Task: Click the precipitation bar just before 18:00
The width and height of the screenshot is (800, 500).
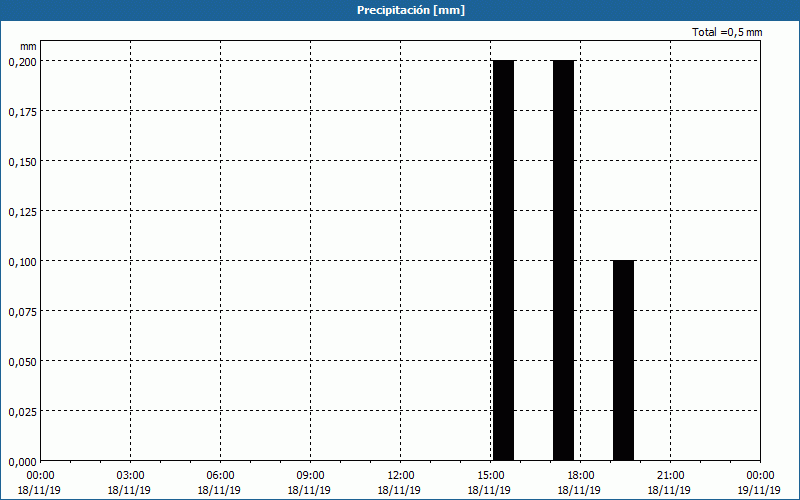Action: [563, 260]
